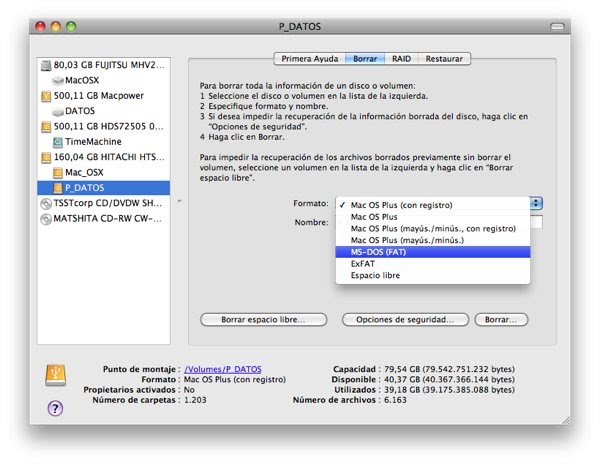600x465 pixels.
Task: Select the Mac_OSX volume row
Action: (104, 172)
